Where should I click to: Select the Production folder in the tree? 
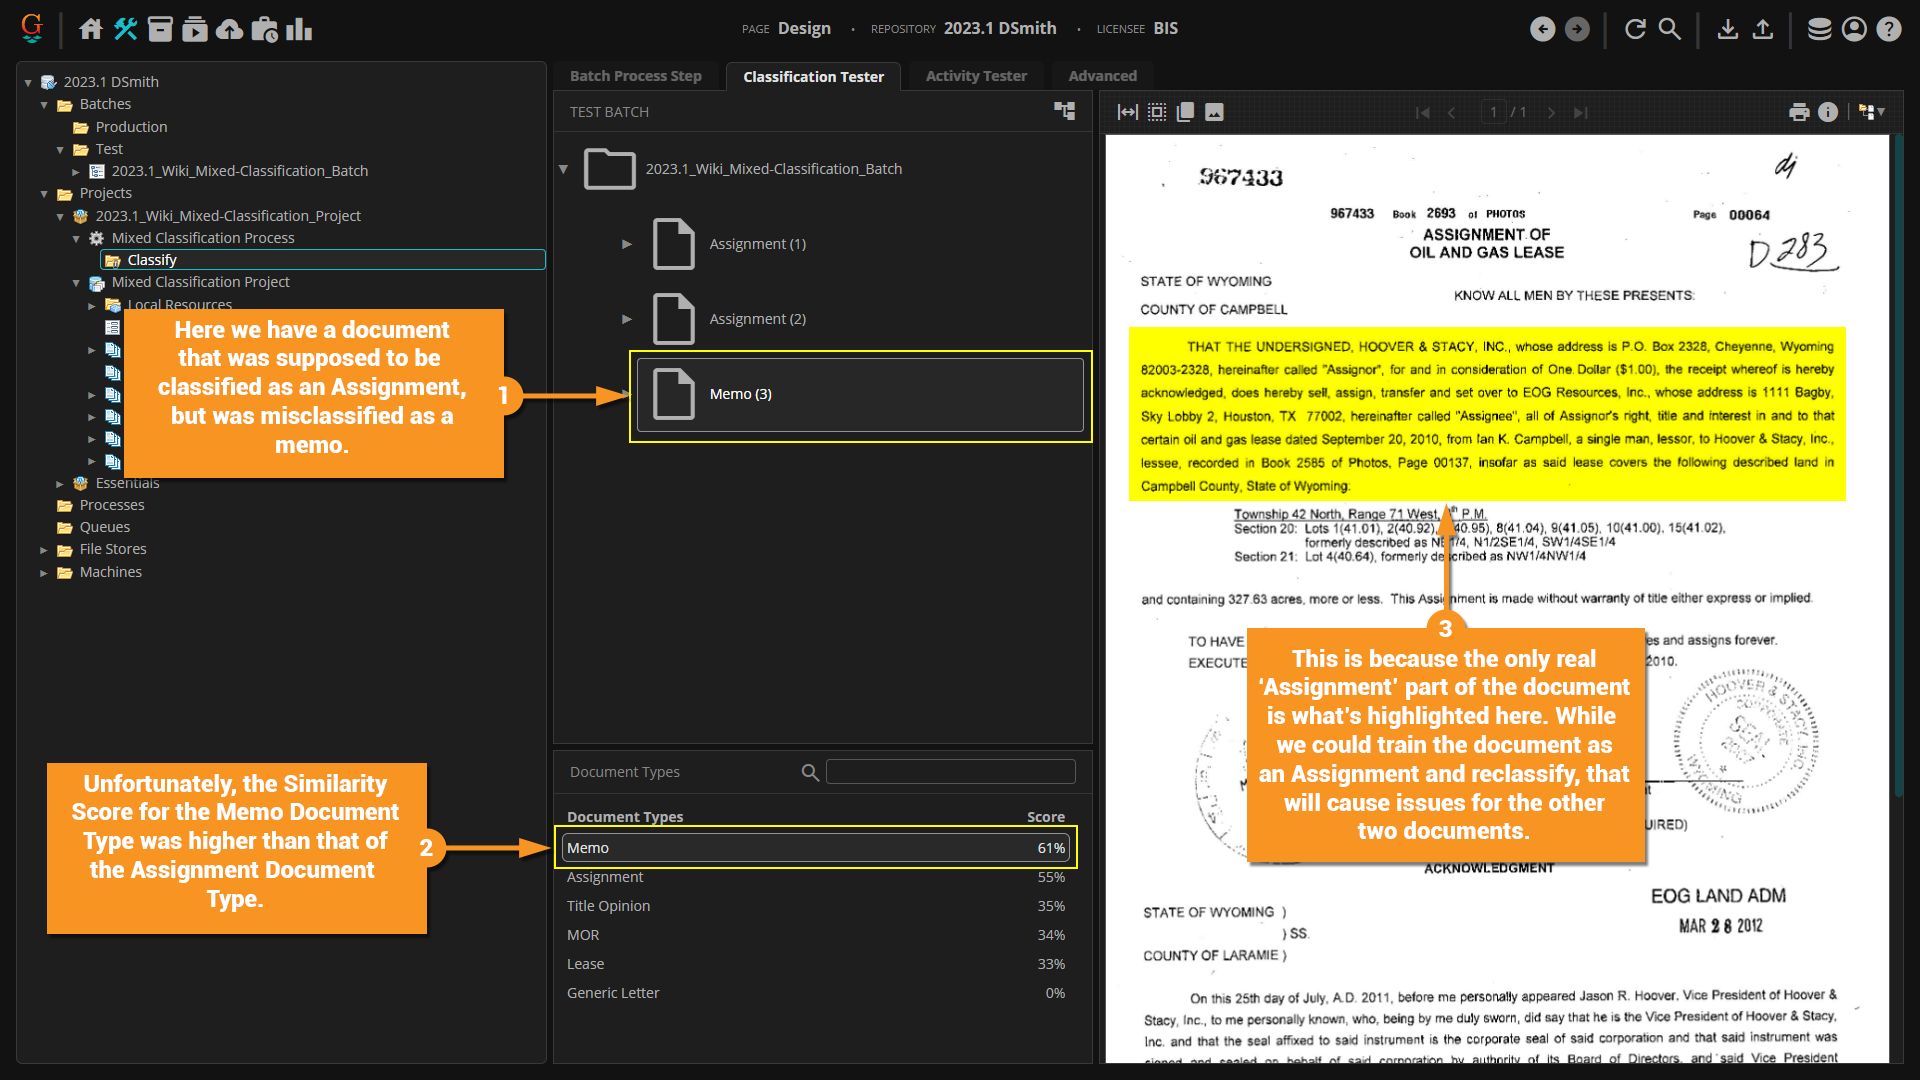[131, 127]
